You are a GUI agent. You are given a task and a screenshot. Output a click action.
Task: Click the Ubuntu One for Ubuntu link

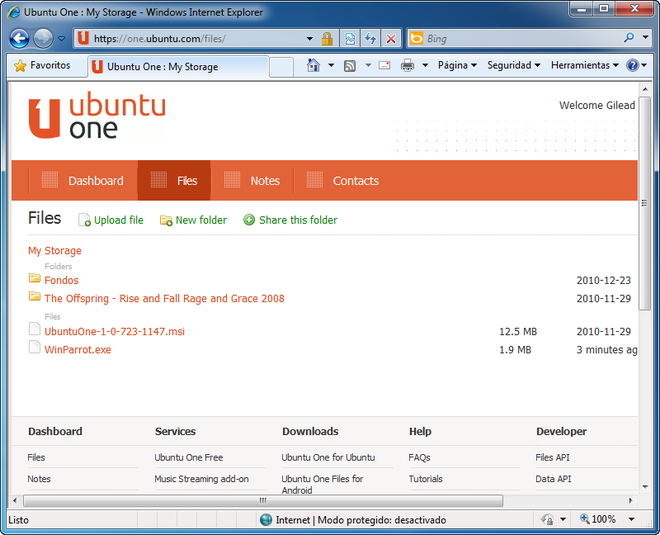(x=328, y=458)
